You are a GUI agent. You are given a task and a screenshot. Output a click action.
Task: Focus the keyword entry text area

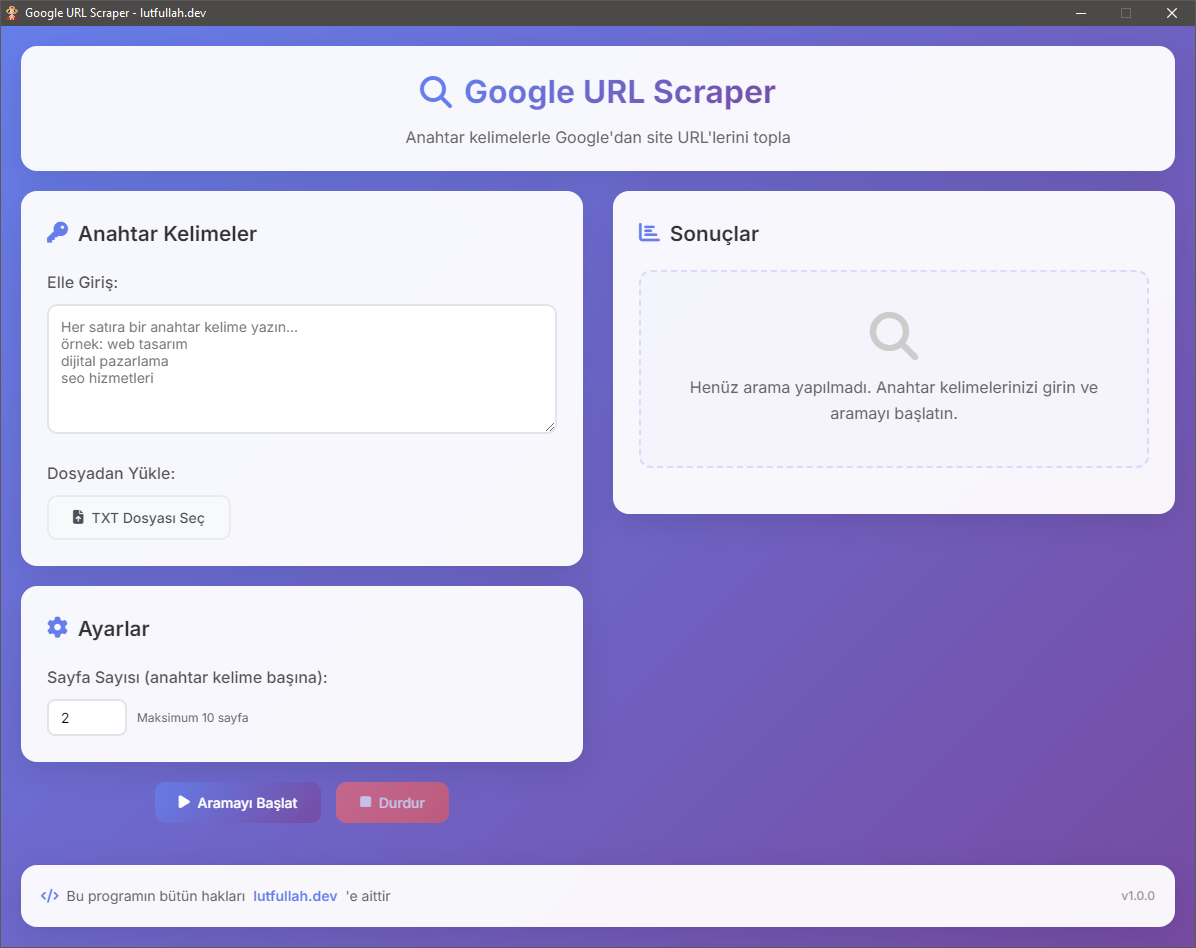(x=301, y=368)
